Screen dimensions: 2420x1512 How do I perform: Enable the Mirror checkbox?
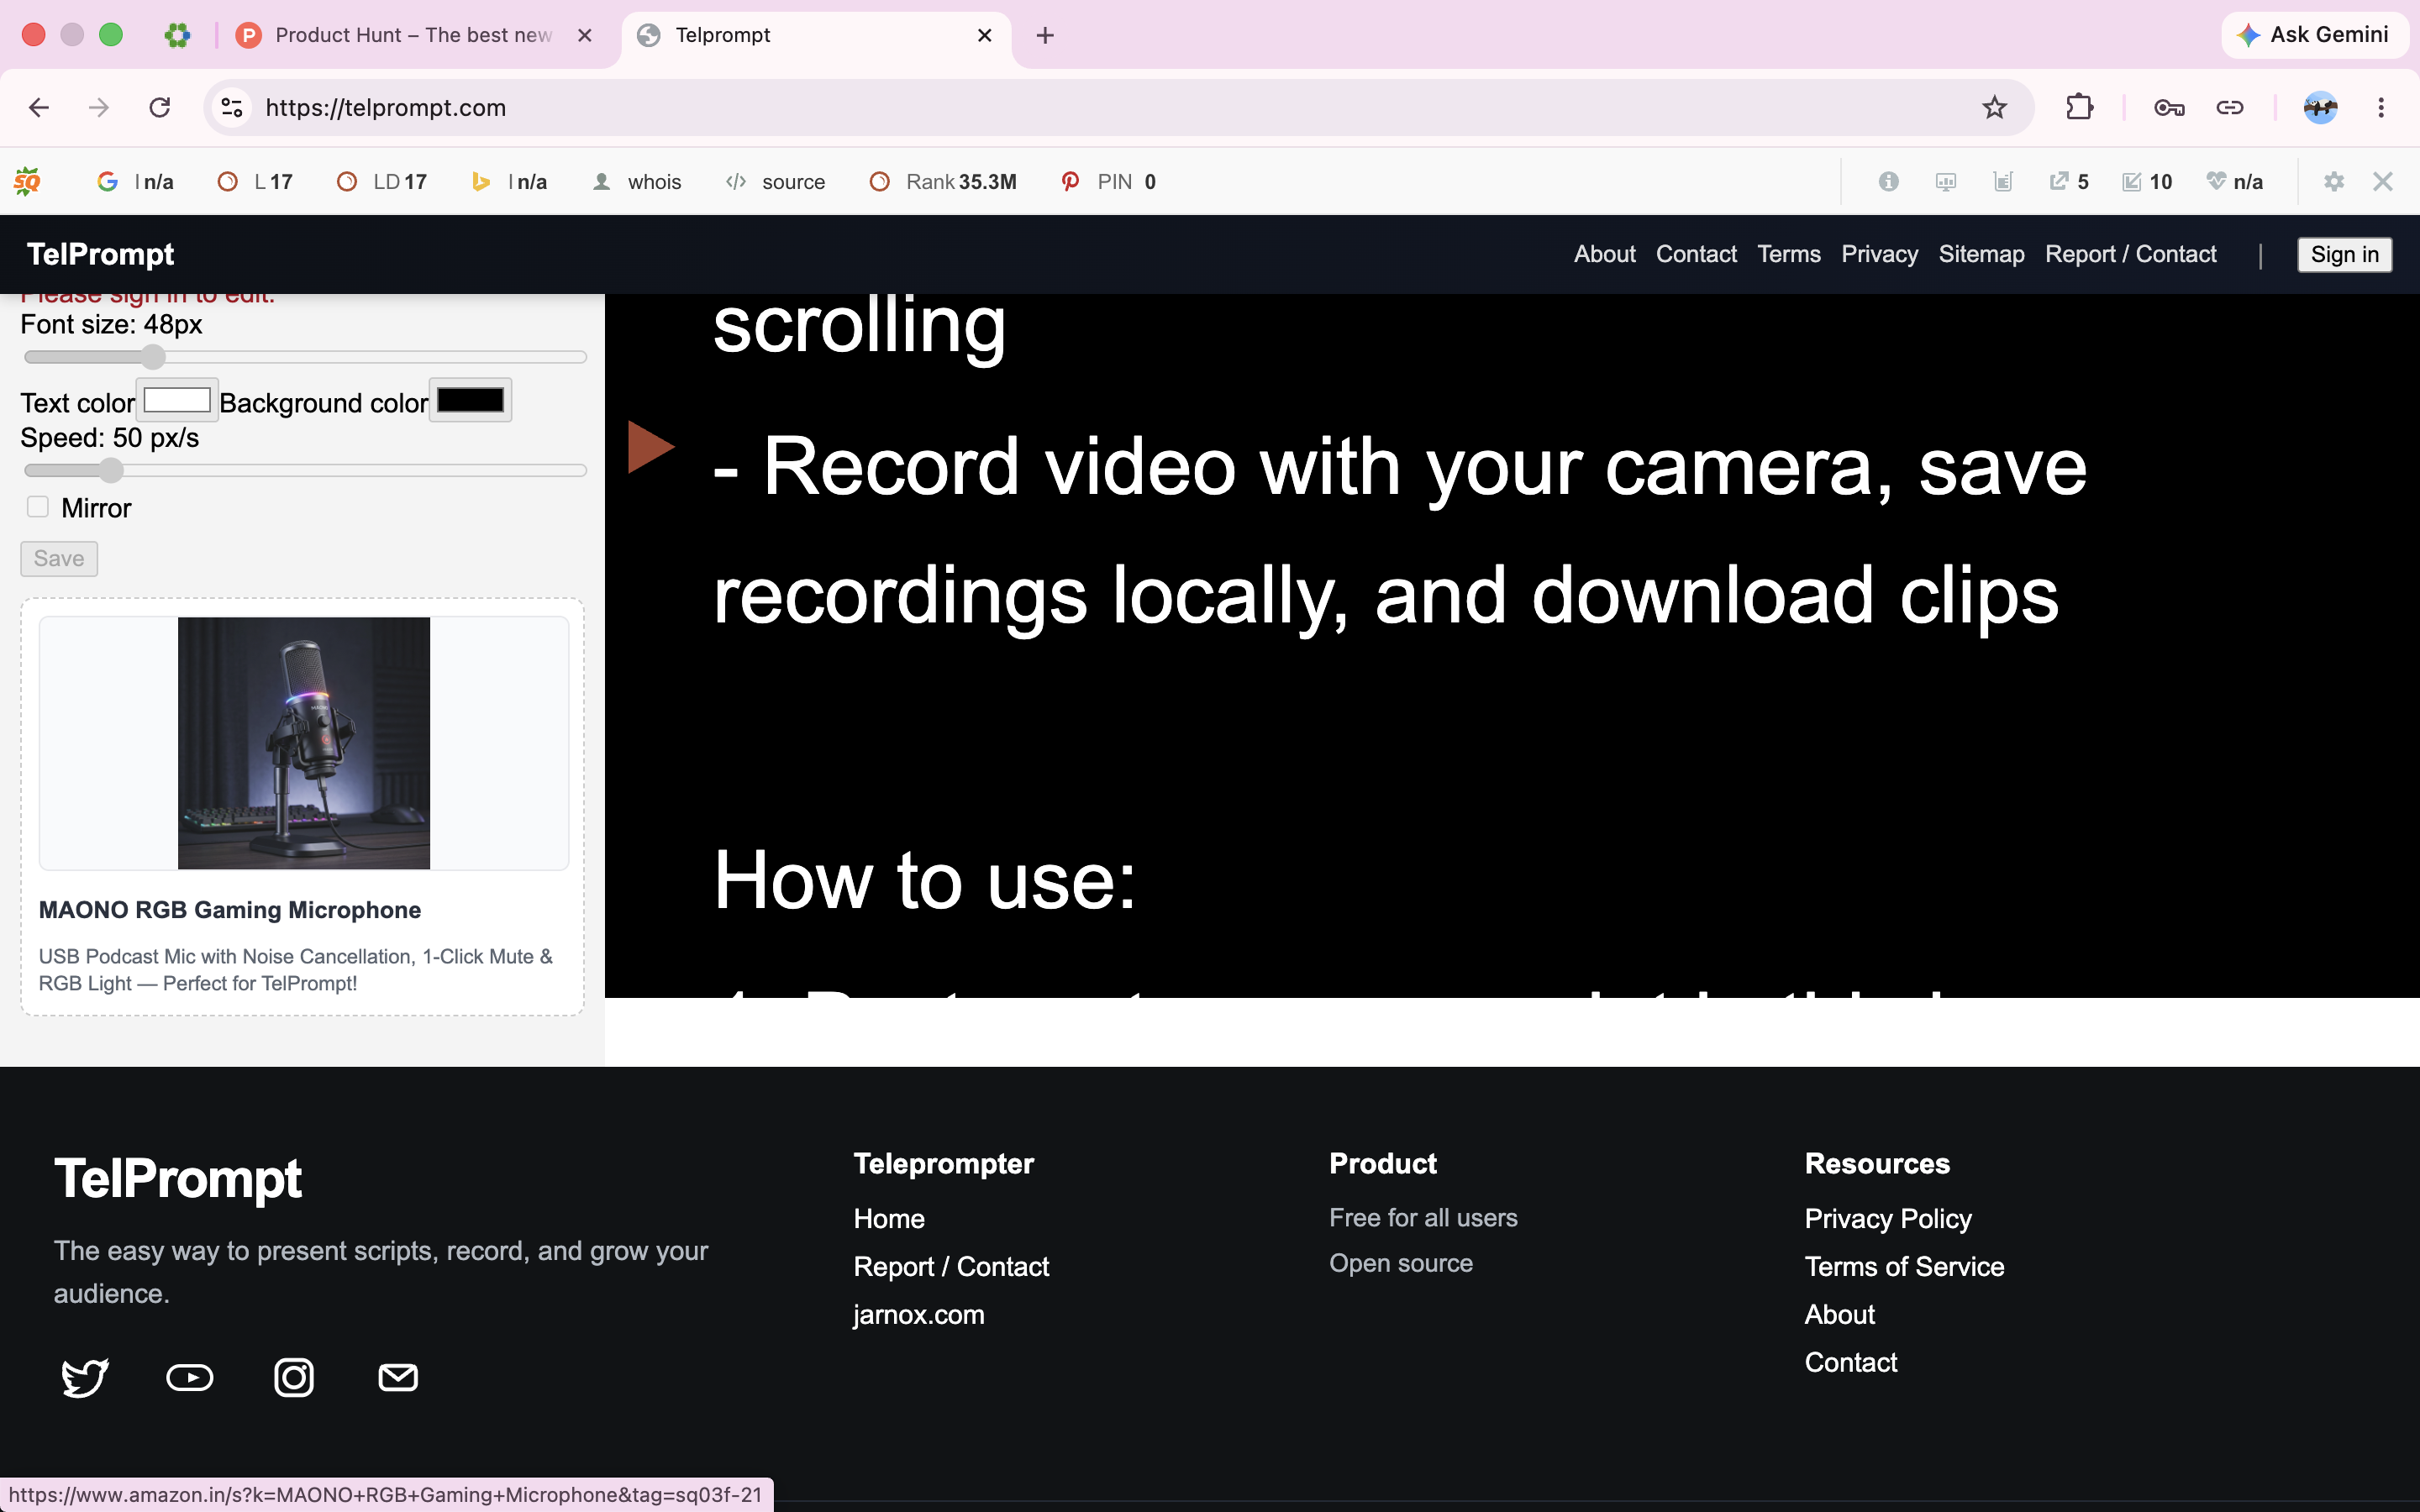(x=38, y=507)
